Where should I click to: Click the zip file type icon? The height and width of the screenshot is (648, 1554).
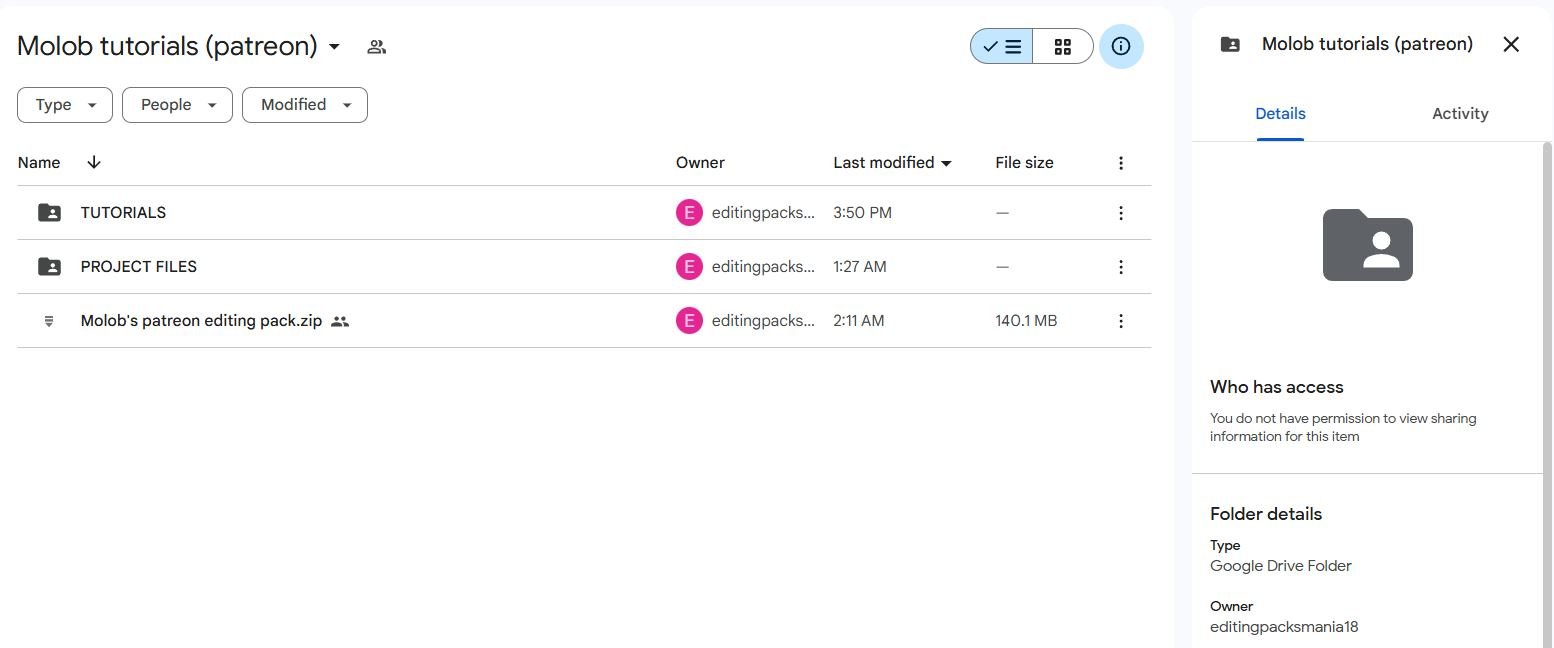[49, 321]
